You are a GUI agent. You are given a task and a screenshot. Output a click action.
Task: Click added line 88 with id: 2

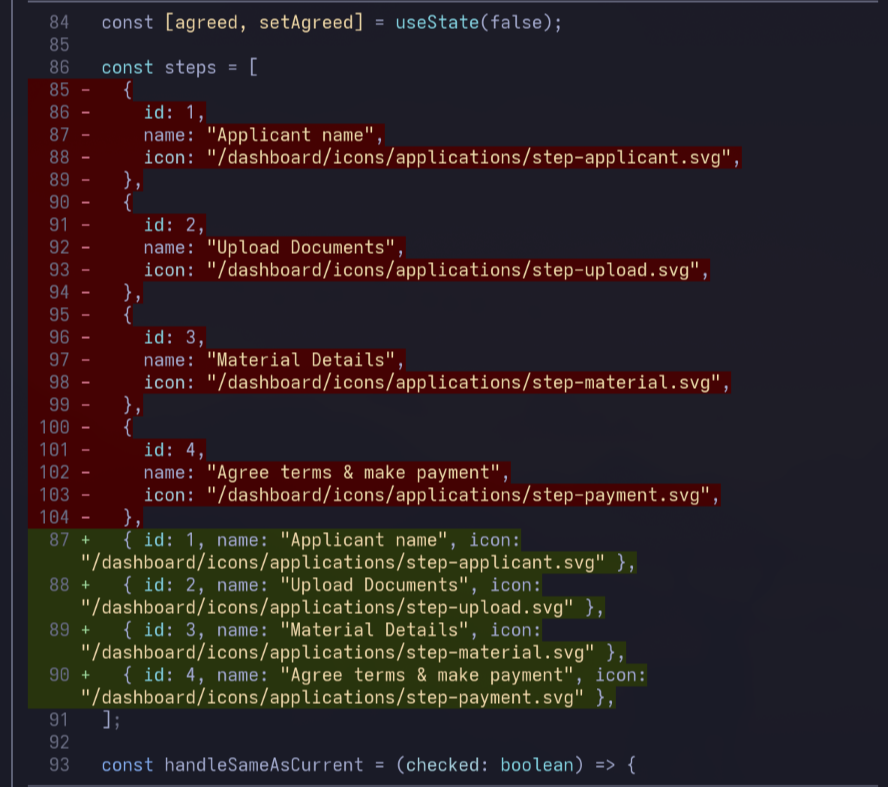[332, 585]
